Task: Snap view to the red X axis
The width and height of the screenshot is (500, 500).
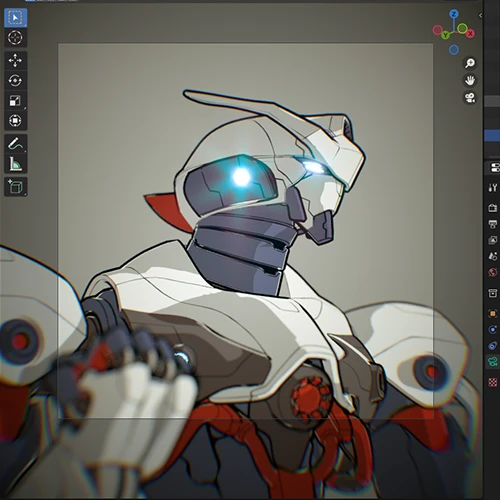Action: 470,34
